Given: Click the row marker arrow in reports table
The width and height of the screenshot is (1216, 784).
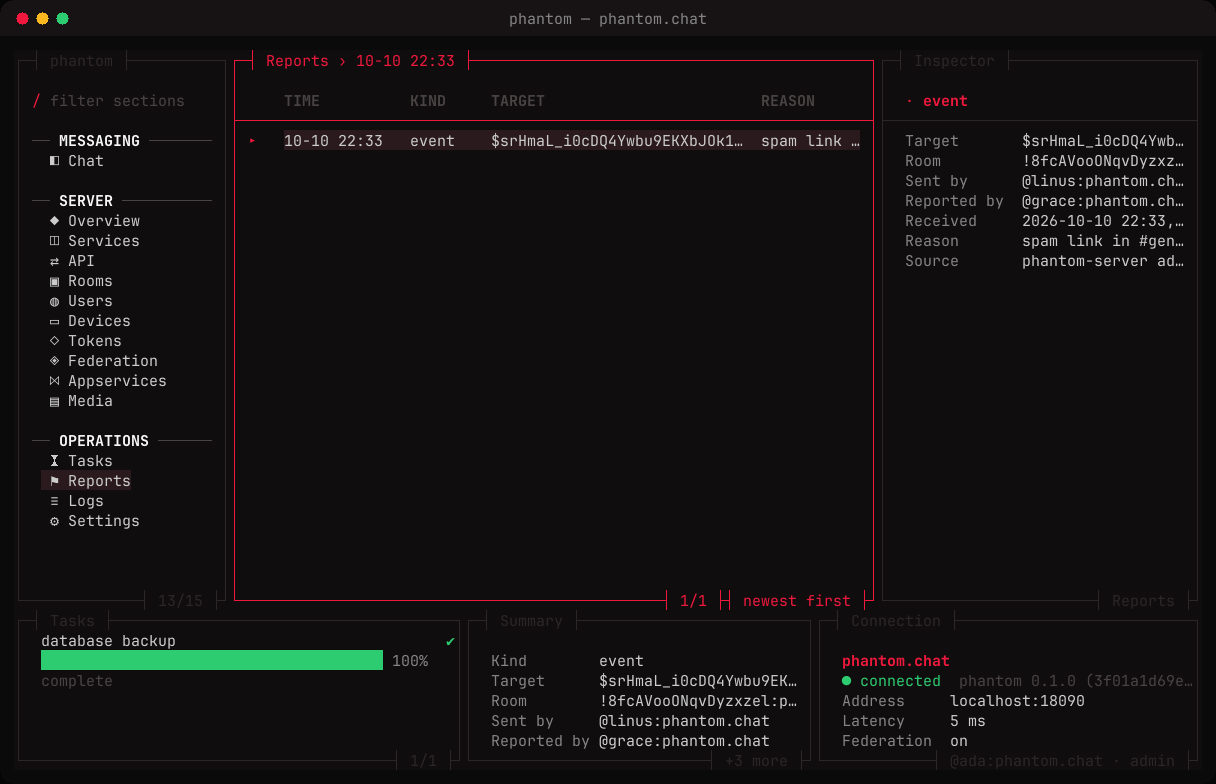Looking at the screenshot, I should coord(253,141).
